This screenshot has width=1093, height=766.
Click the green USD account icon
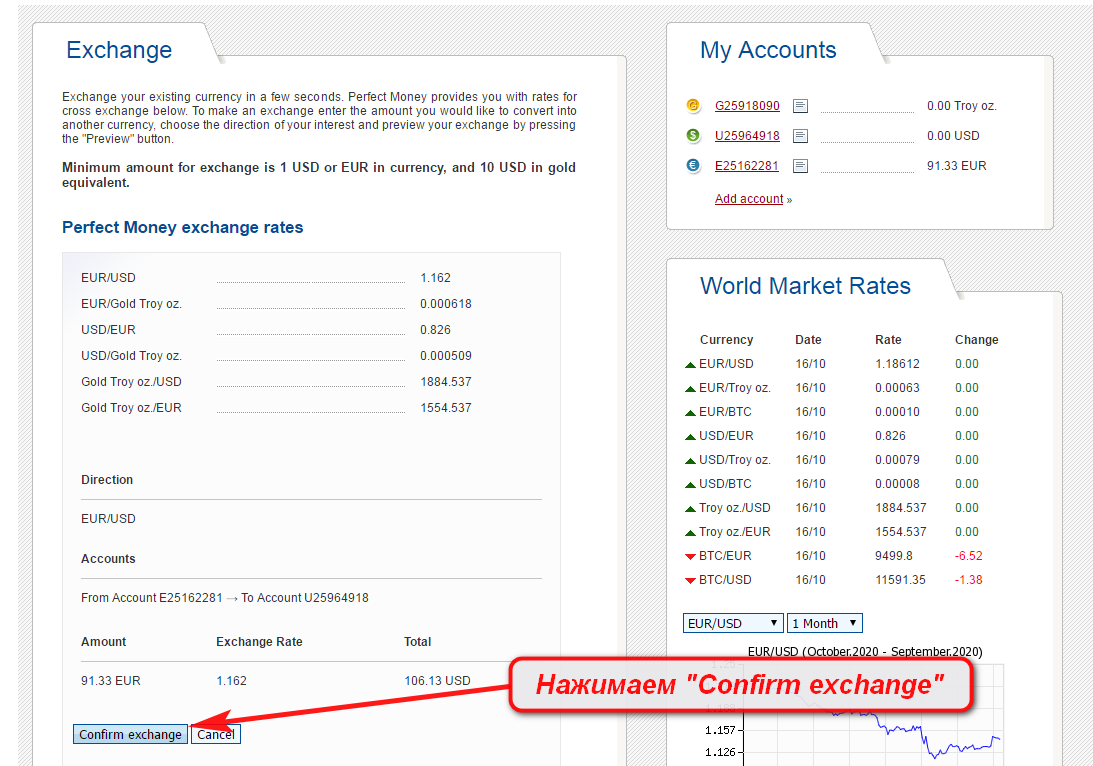point(693,135)
